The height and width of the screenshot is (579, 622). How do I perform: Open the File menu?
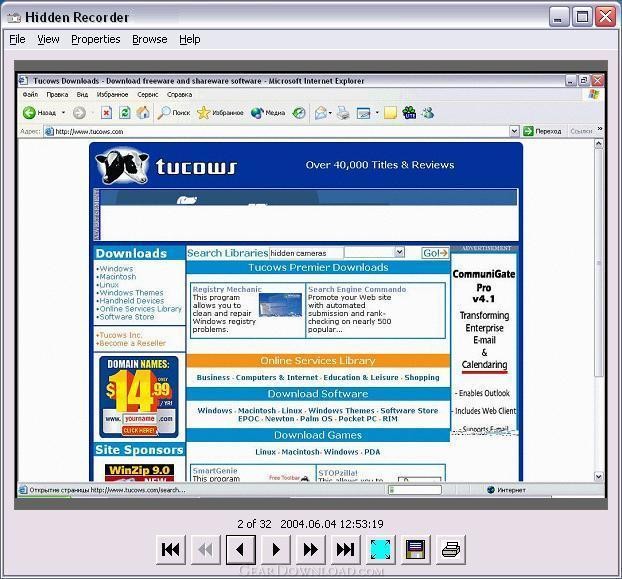(17, 39)
